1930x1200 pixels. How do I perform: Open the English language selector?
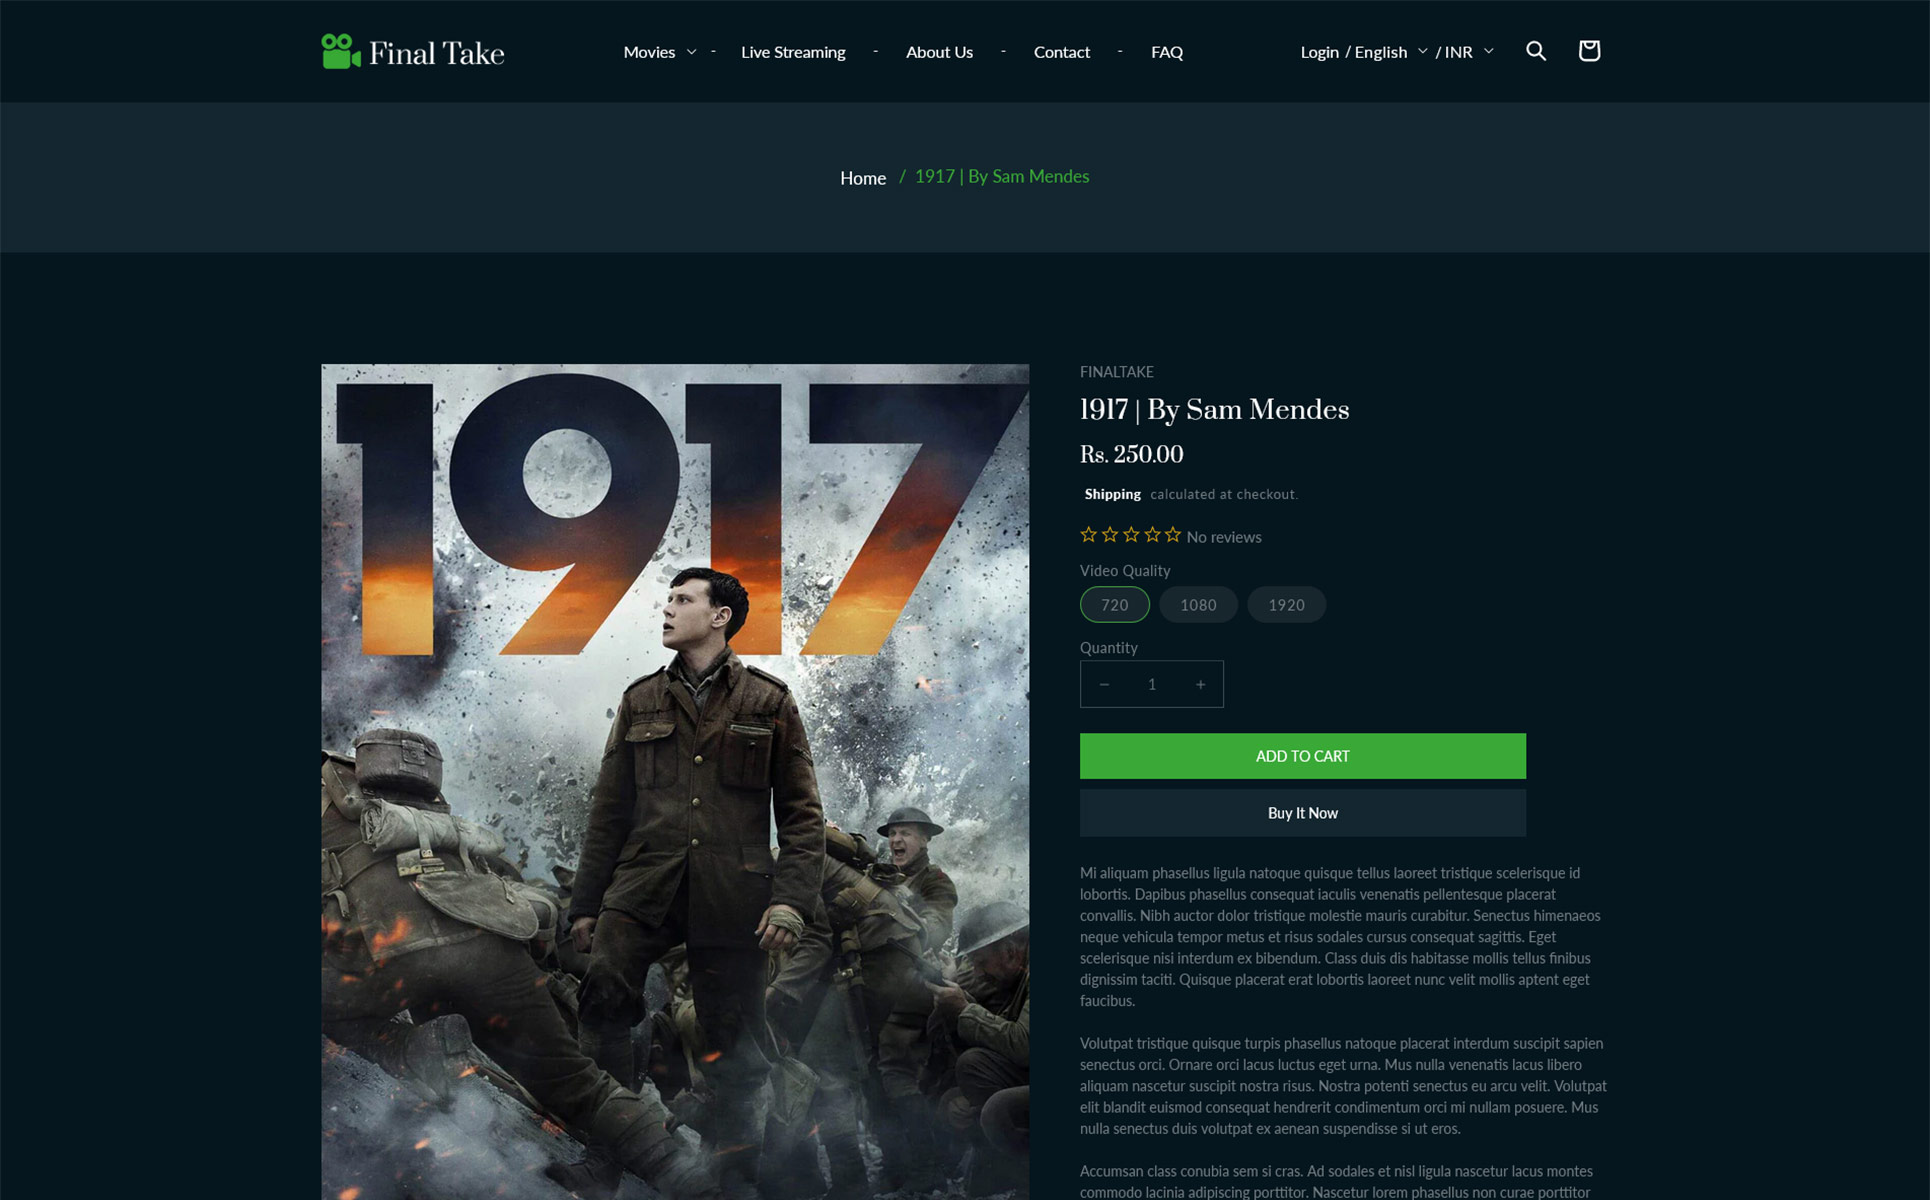point(1391,52)
